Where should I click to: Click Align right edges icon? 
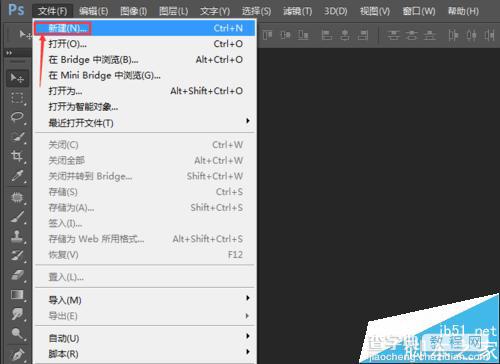(363, 35)
